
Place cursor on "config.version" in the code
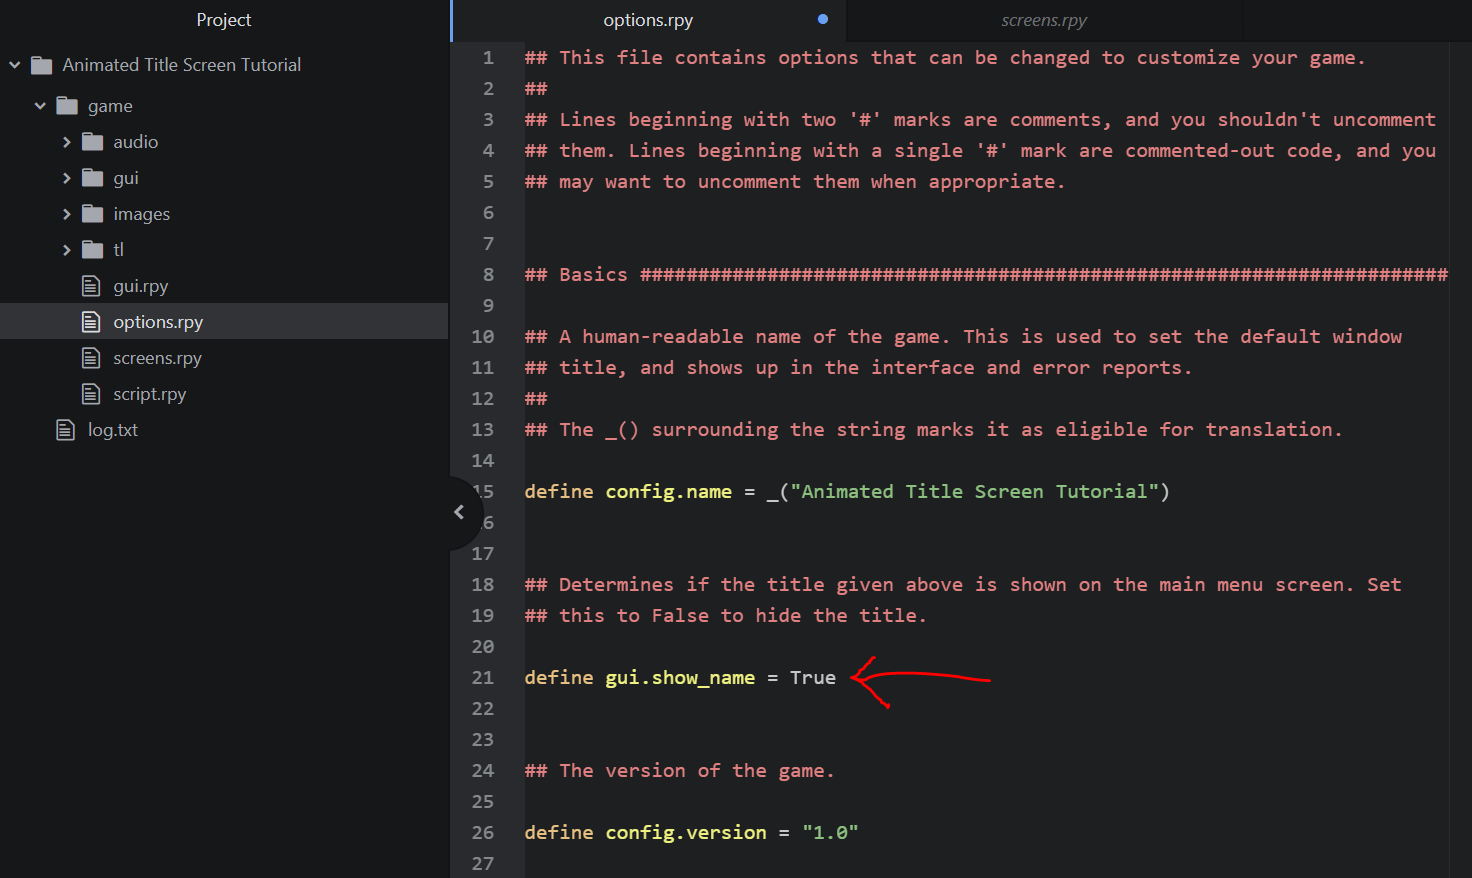click(686, 833)
